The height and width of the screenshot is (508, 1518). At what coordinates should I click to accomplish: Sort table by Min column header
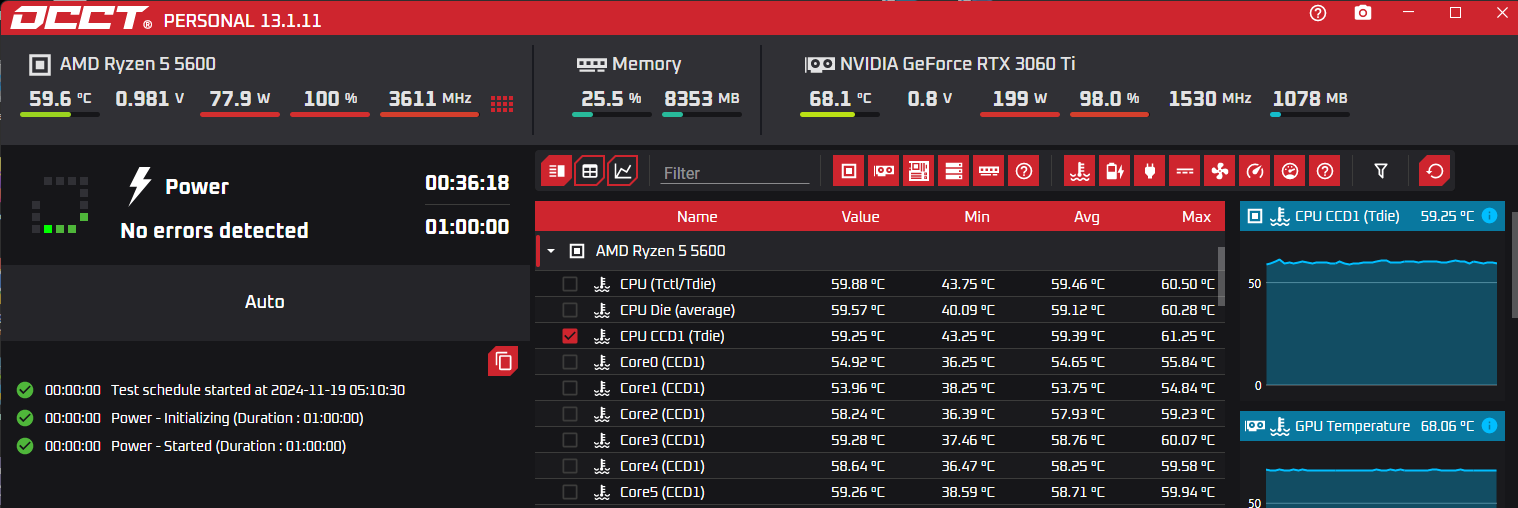tap(977, 216)
